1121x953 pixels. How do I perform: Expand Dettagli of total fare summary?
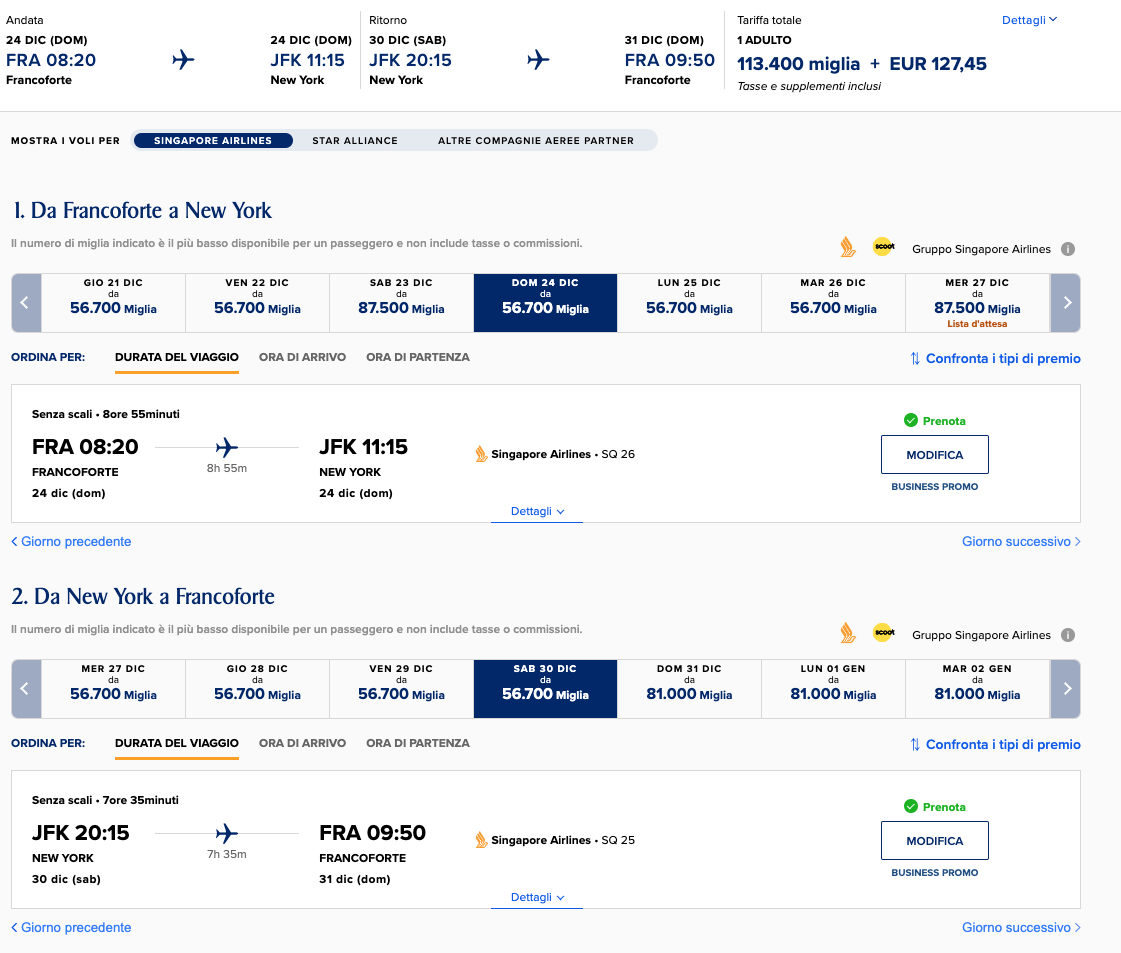pyautogui.click(x=1029, y=20)
